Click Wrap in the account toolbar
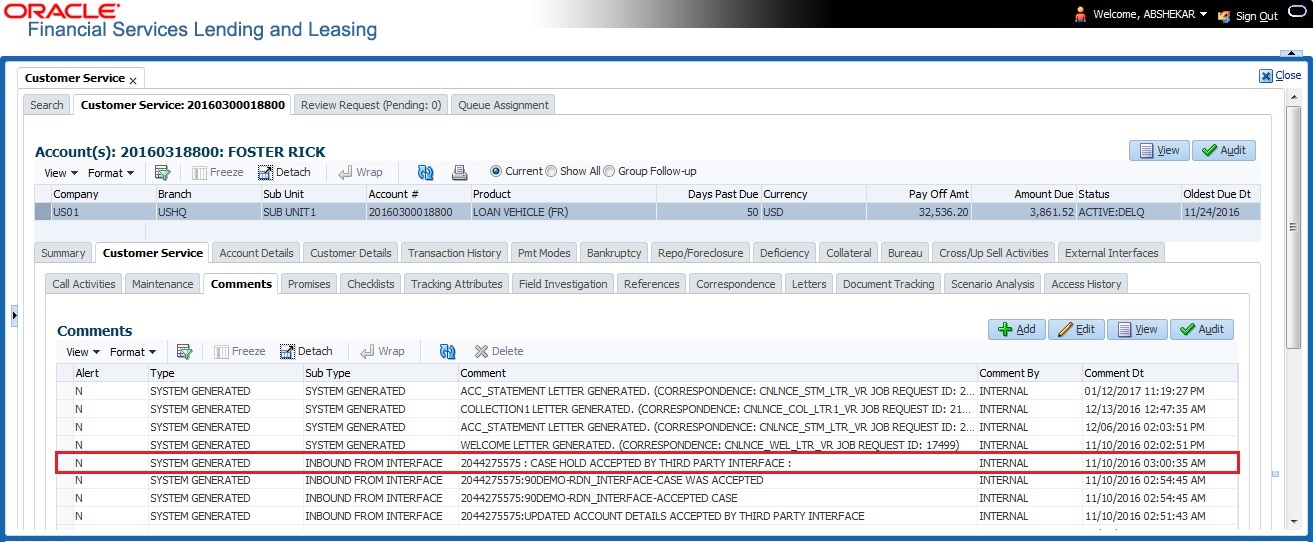Viewport: 1313px width, 542px height. [x=360, y=172]
